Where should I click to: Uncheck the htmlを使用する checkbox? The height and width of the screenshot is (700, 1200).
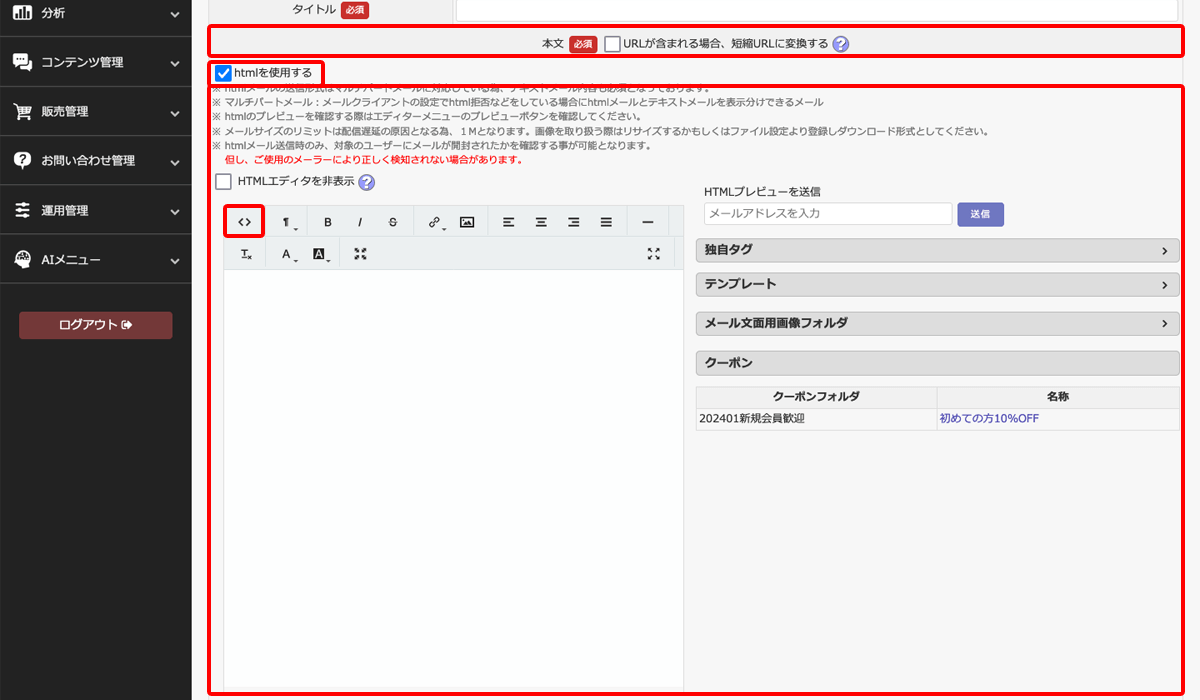(223, 73)
